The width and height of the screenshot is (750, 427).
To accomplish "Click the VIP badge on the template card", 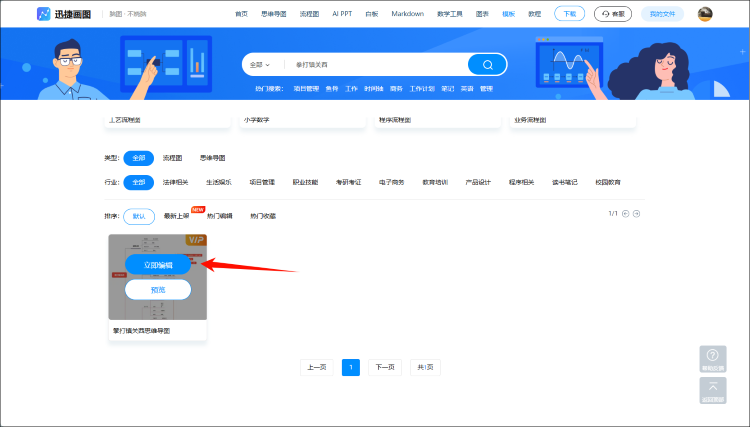I will click(x=196, y=240).
